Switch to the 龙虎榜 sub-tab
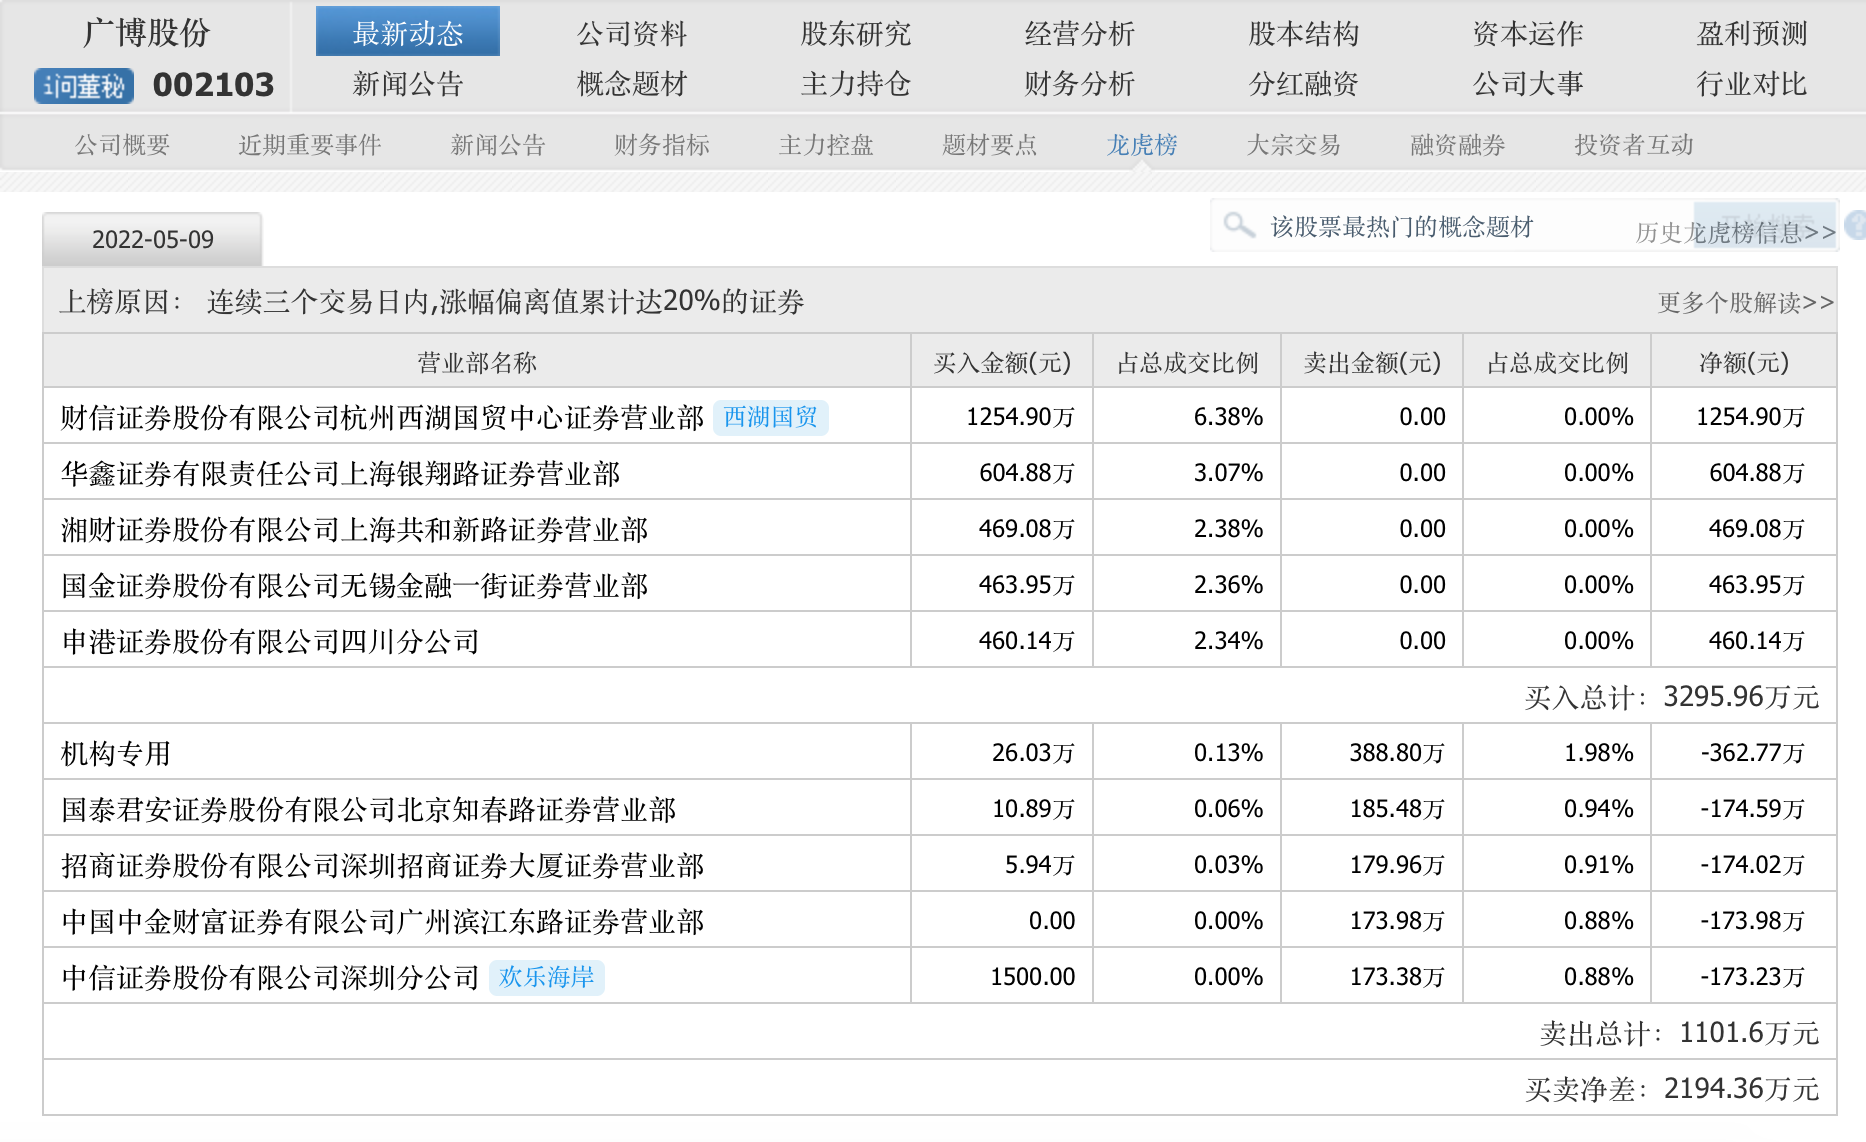 (x=1141, y=145)
